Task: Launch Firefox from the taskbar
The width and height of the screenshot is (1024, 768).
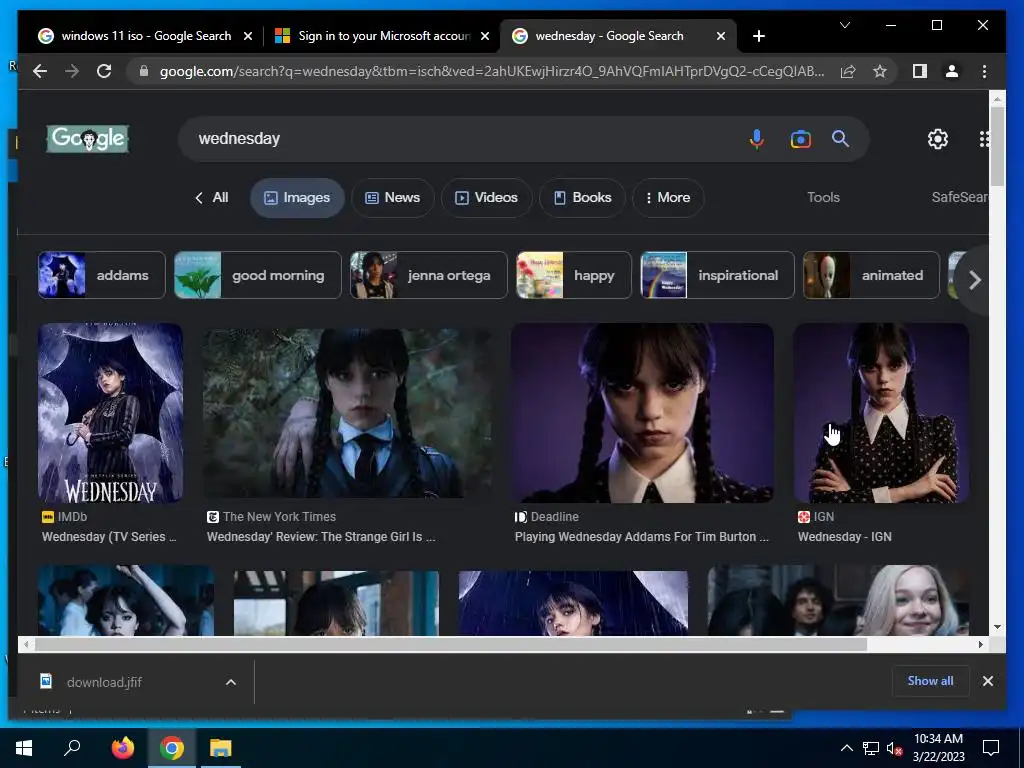Action: click(122, 748)
